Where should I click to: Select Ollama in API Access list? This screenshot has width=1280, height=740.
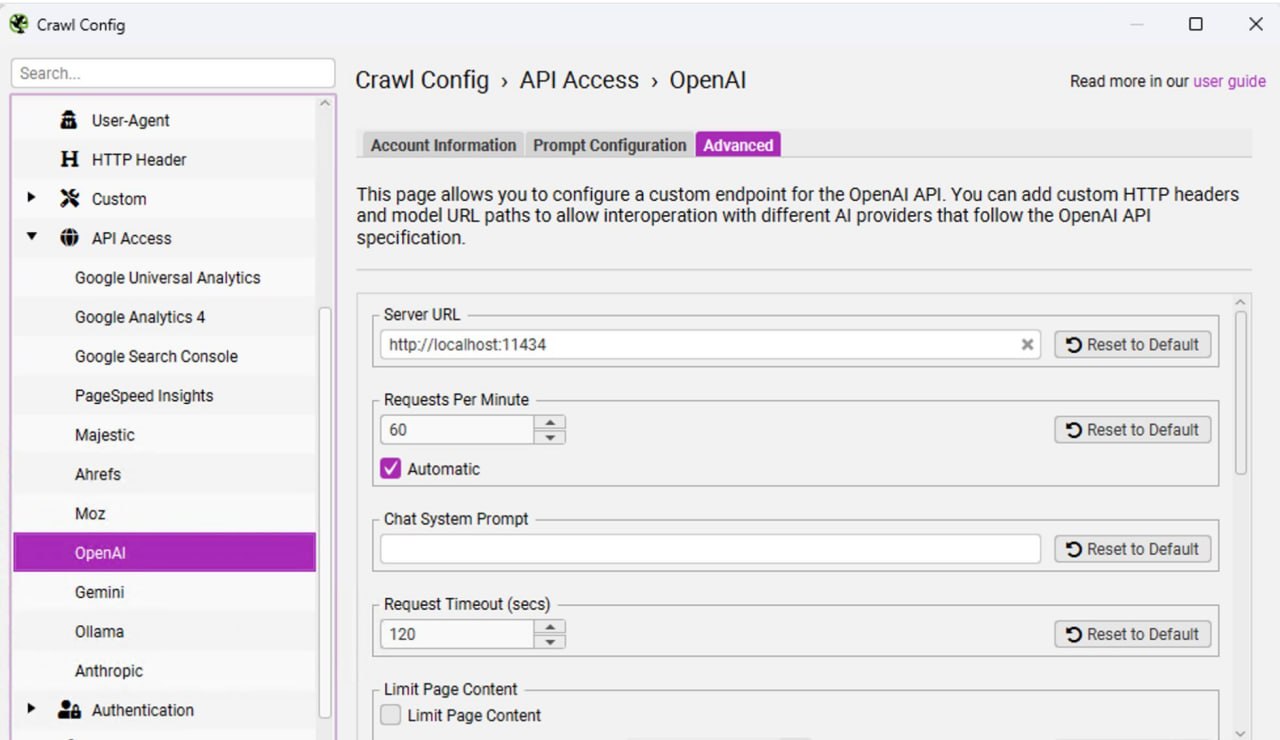[x=164, y=632]
